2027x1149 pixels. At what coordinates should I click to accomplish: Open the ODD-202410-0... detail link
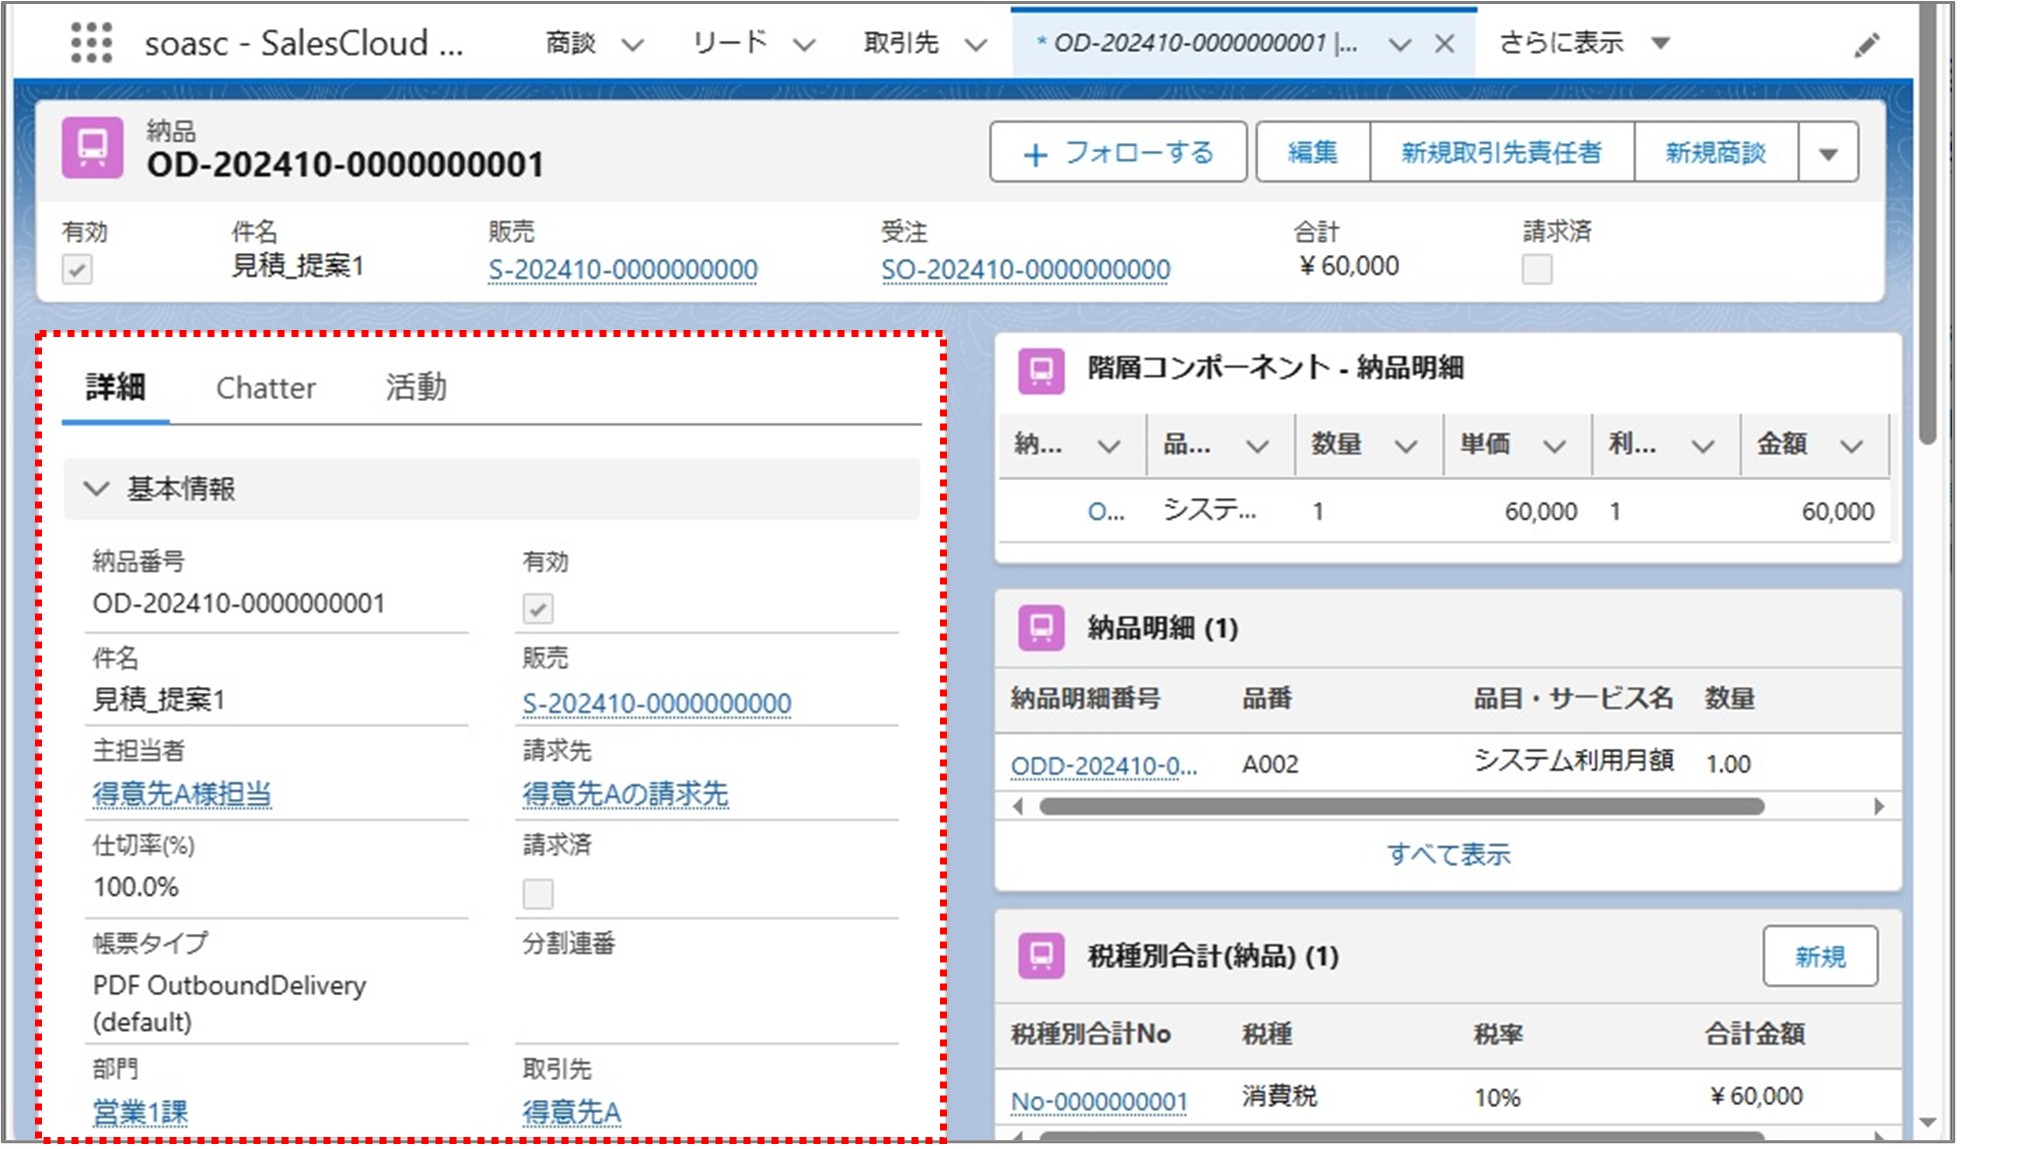pyautogui.click(x=1104, y=766)
